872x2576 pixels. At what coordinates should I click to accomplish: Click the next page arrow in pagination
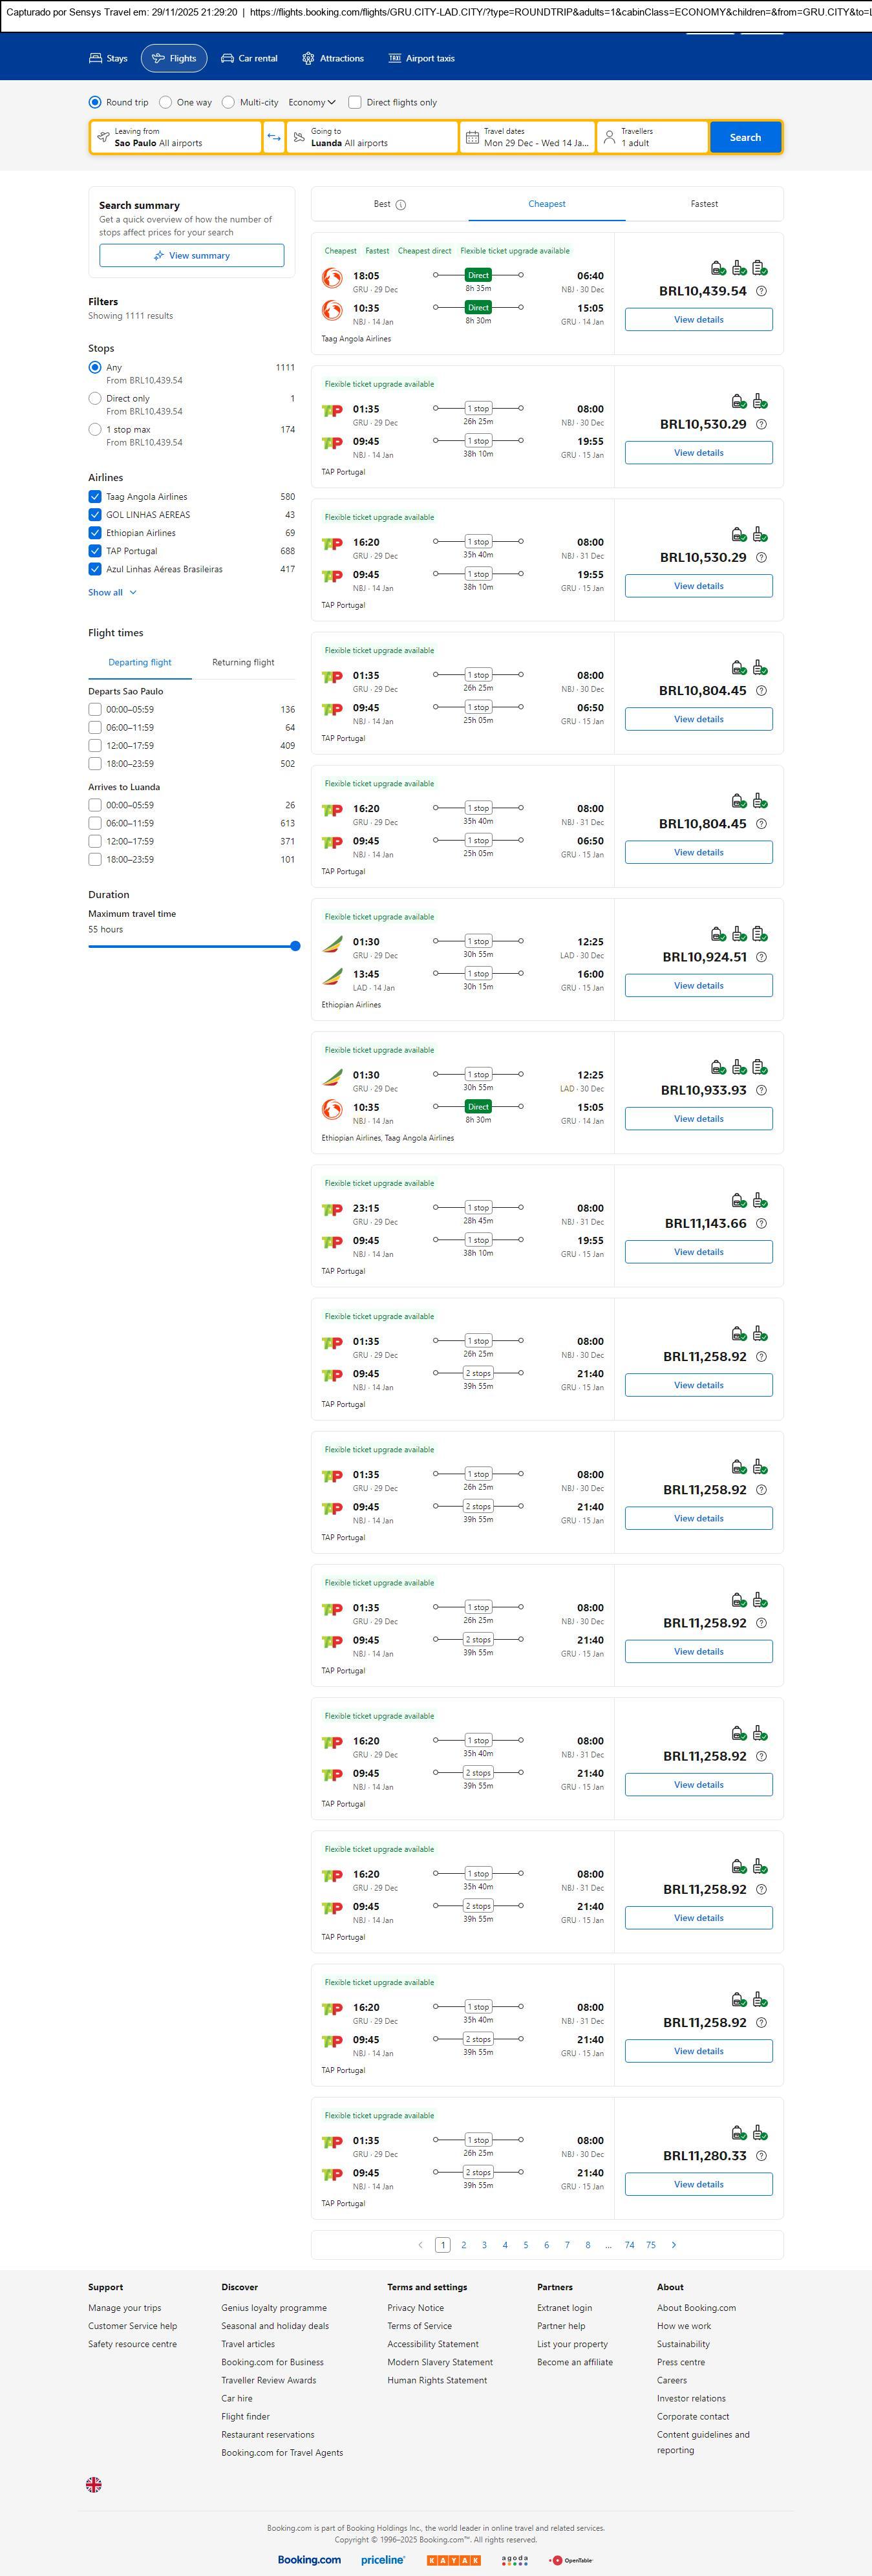(x=674, y=2245)
